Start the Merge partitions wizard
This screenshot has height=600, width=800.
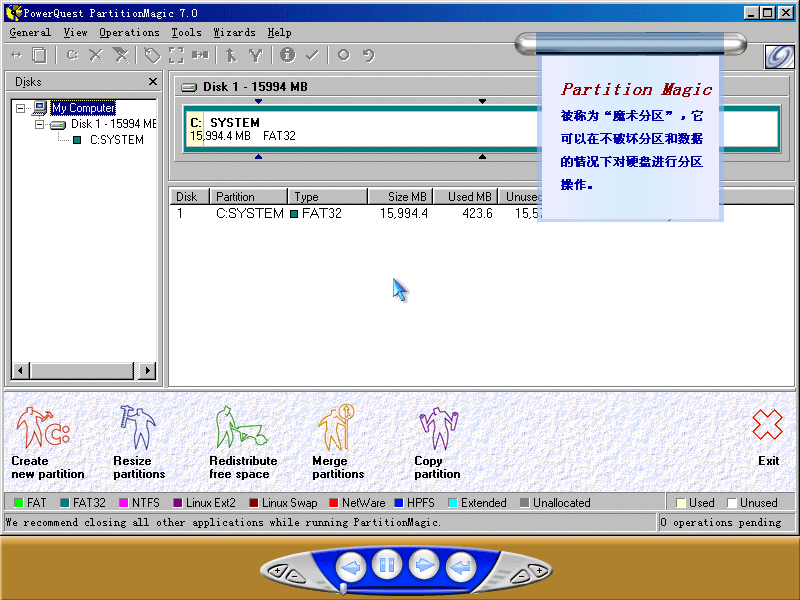coord(338,442)
